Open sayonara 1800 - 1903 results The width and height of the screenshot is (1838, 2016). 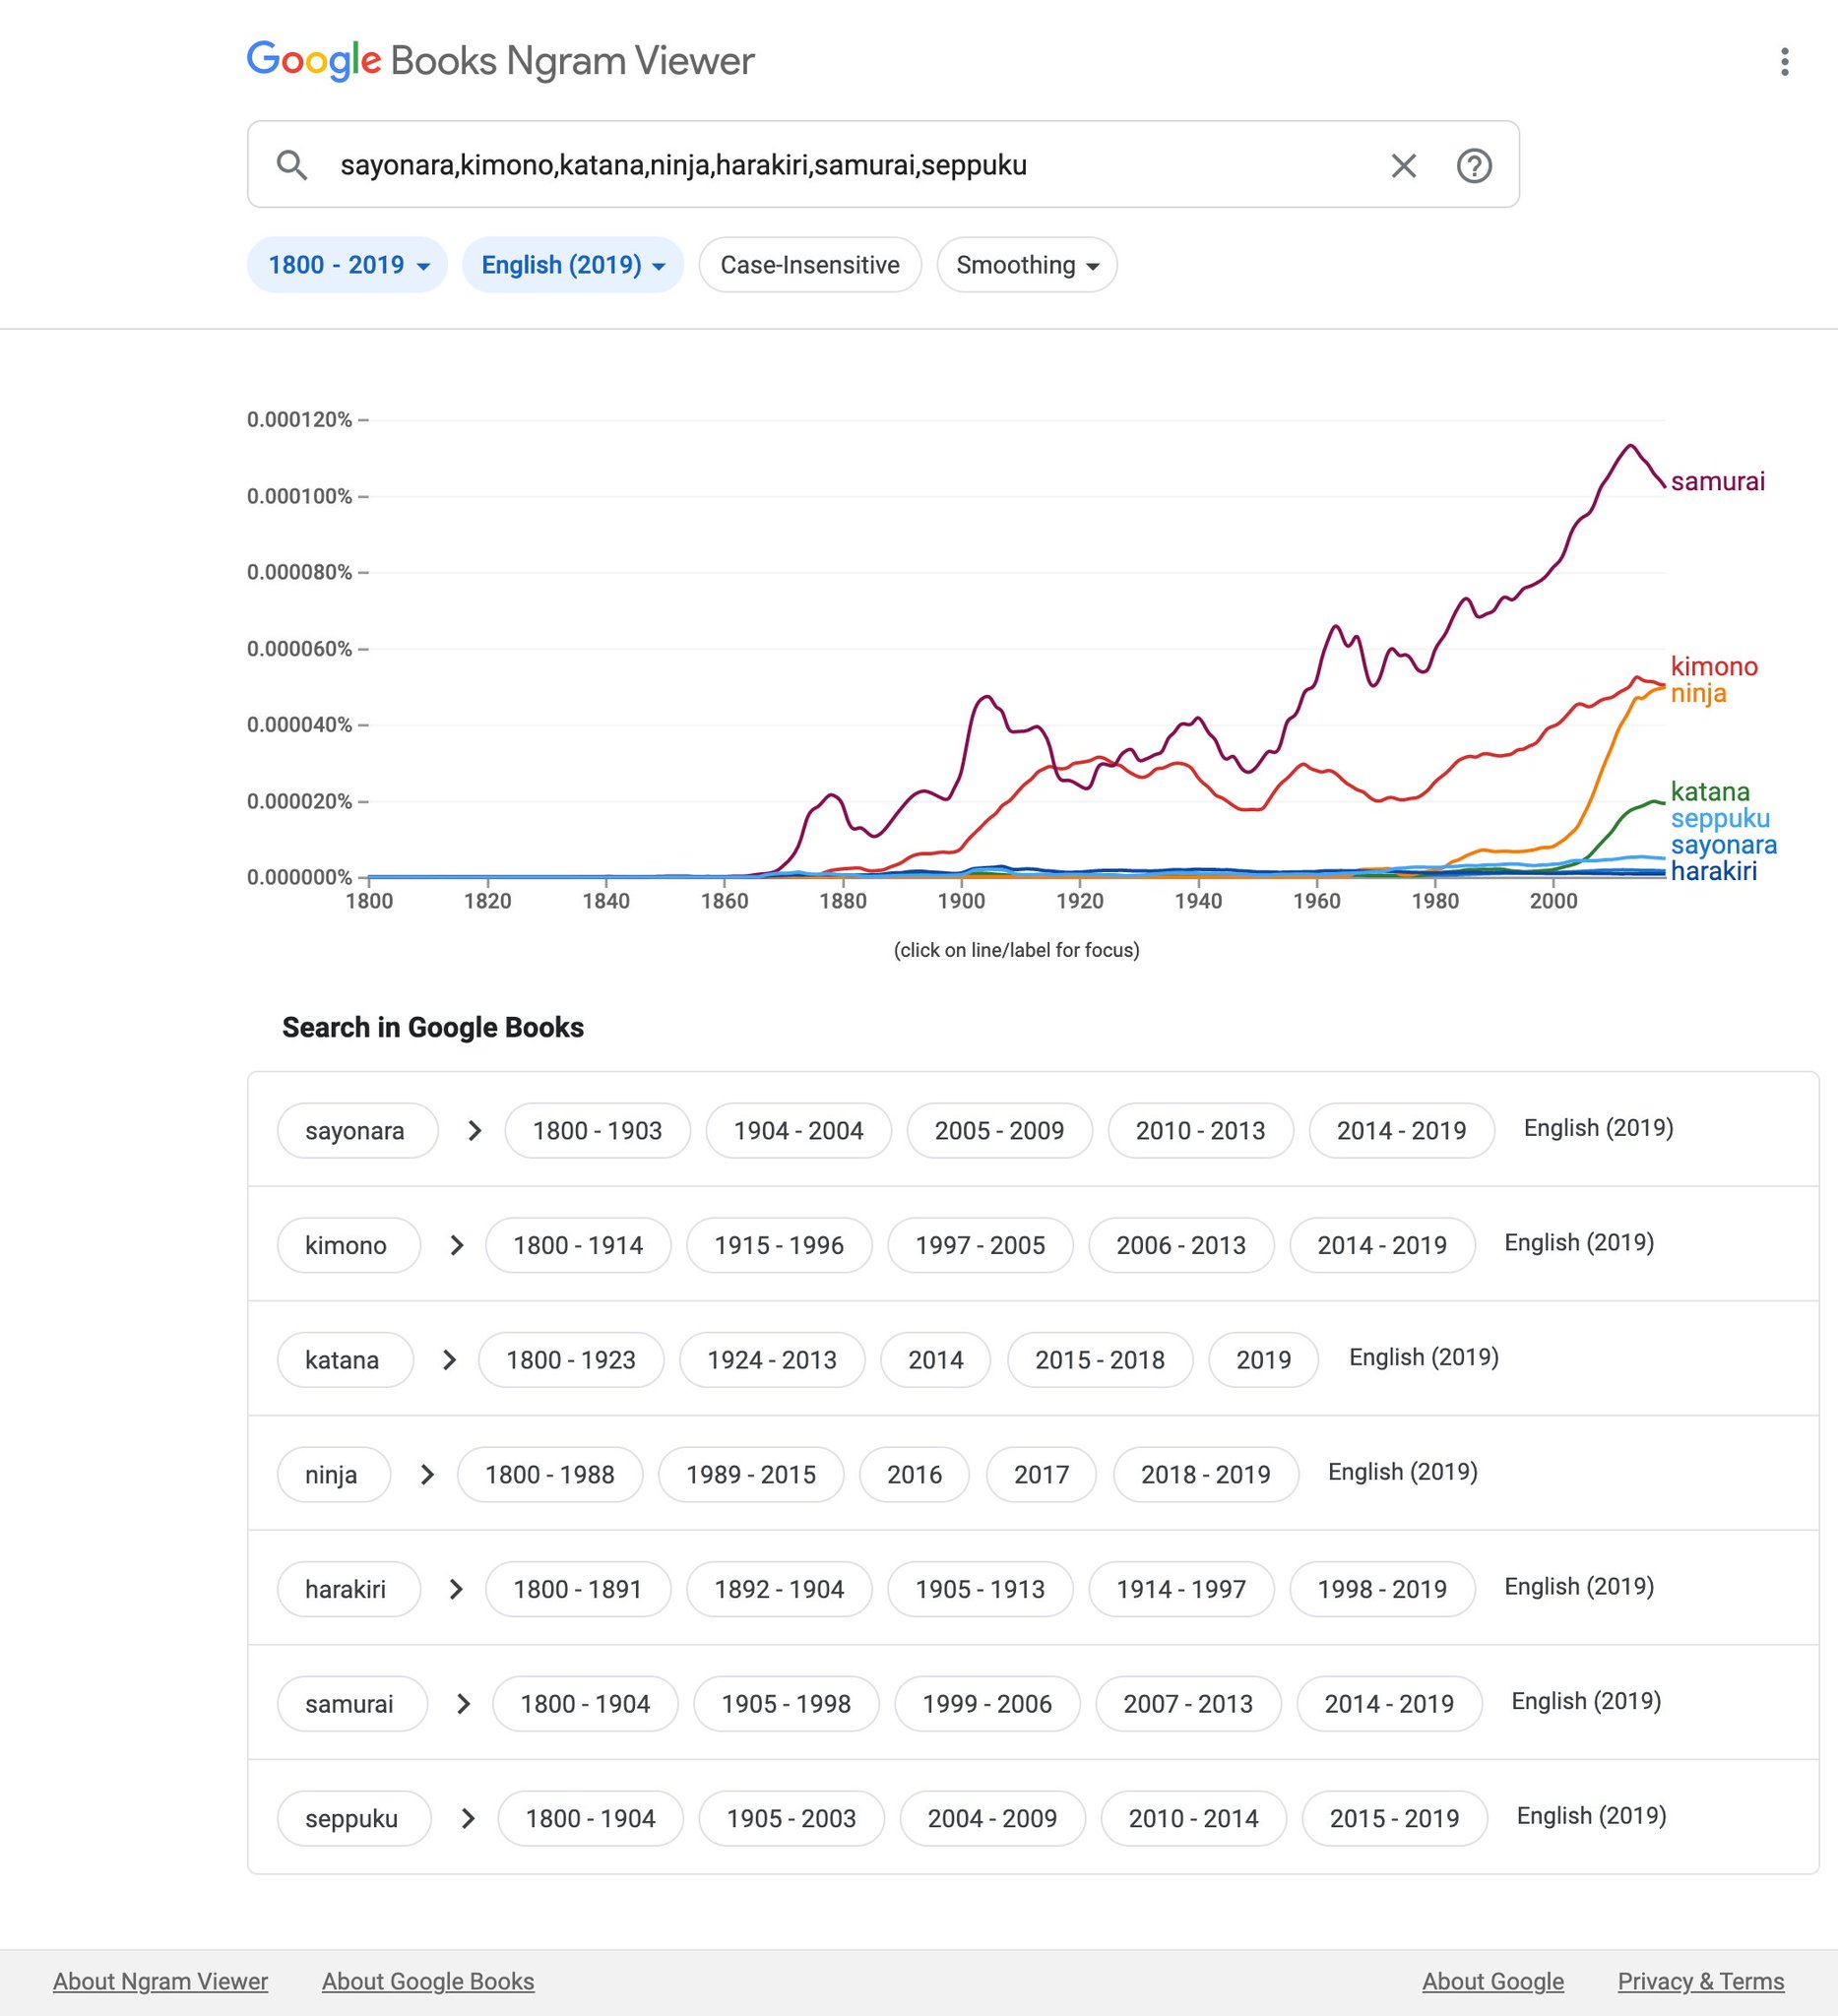tap(597, 1131)
